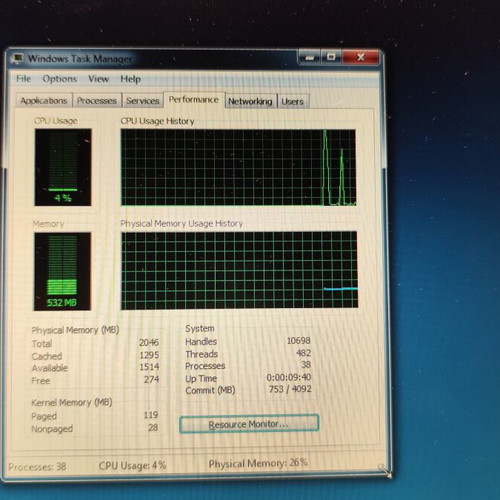Open the Help menu
The height and width of the screenshot is (500, 500).
point(130,79)
